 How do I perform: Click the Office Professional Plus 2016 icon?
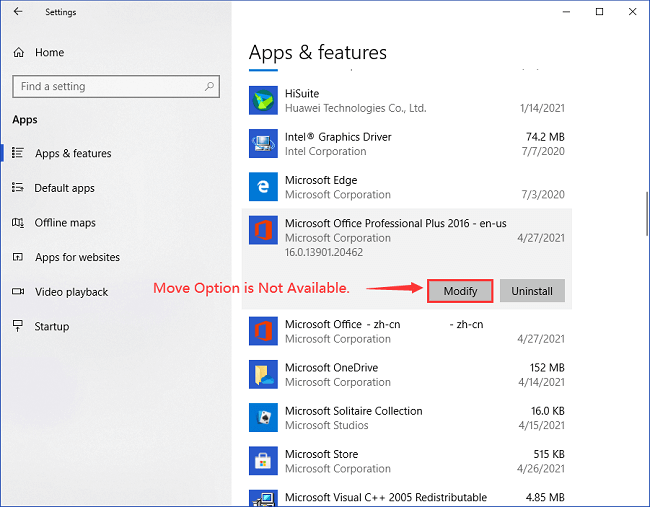tap(263, 231)
